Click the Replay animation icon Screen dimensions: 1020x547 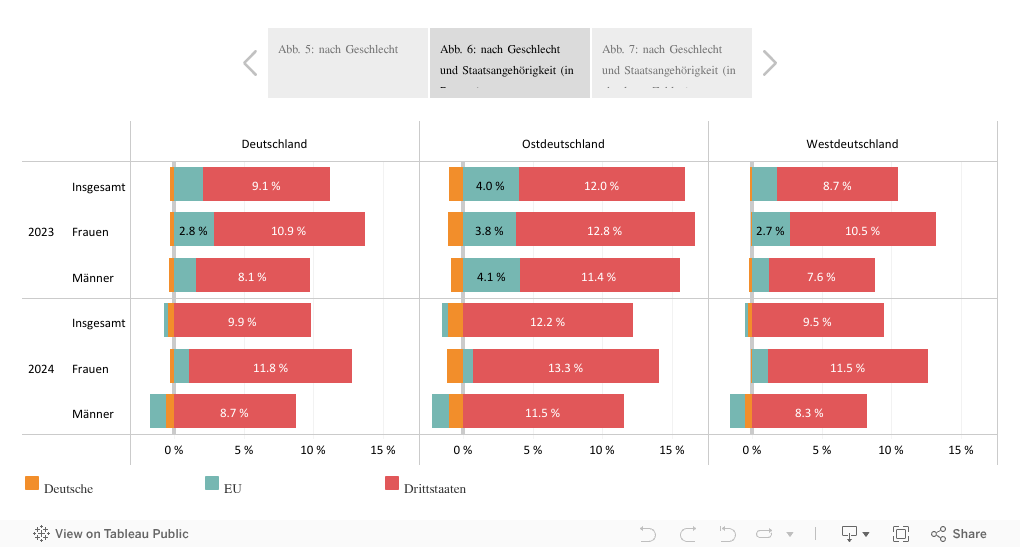766,534
